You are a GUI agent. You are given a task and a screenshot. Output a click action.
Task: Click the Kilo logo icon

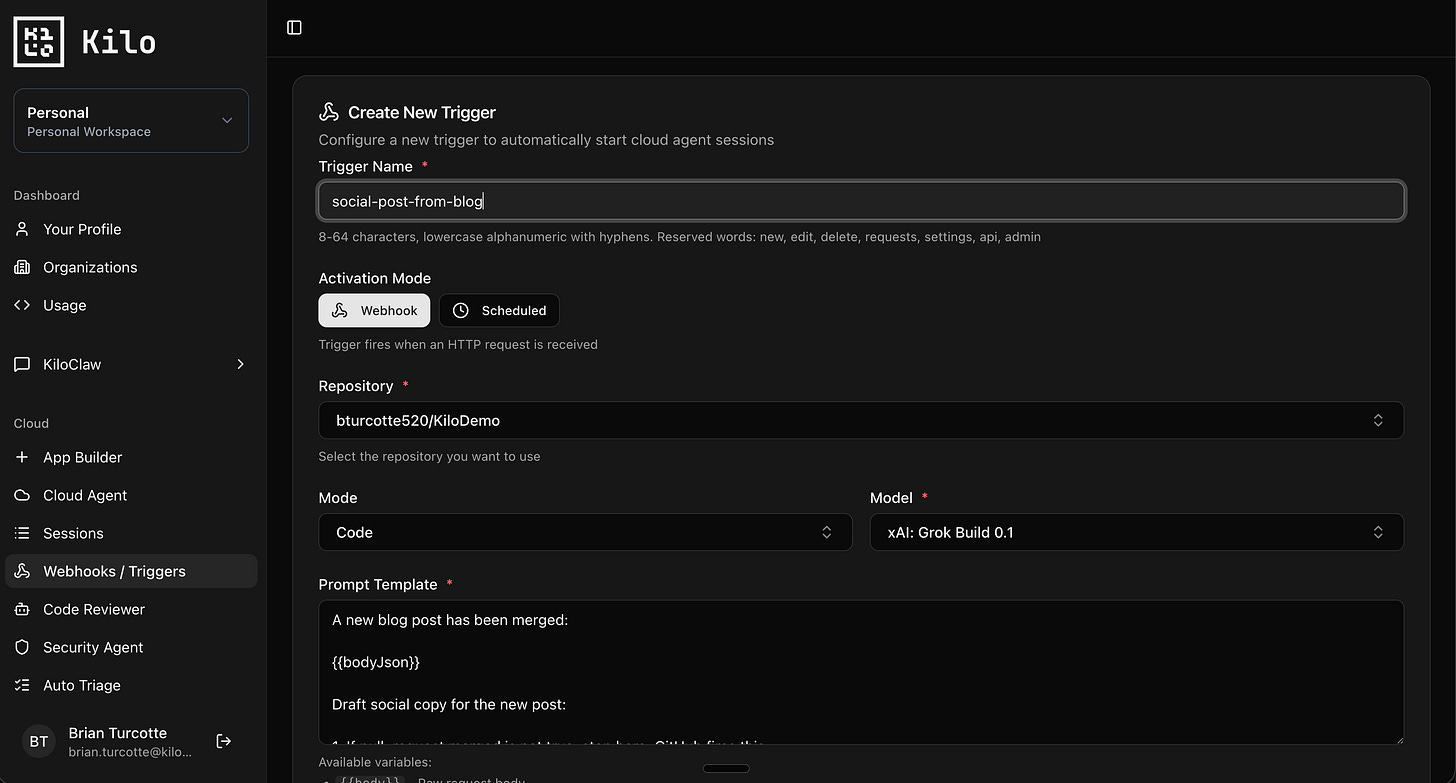(39, 42)
